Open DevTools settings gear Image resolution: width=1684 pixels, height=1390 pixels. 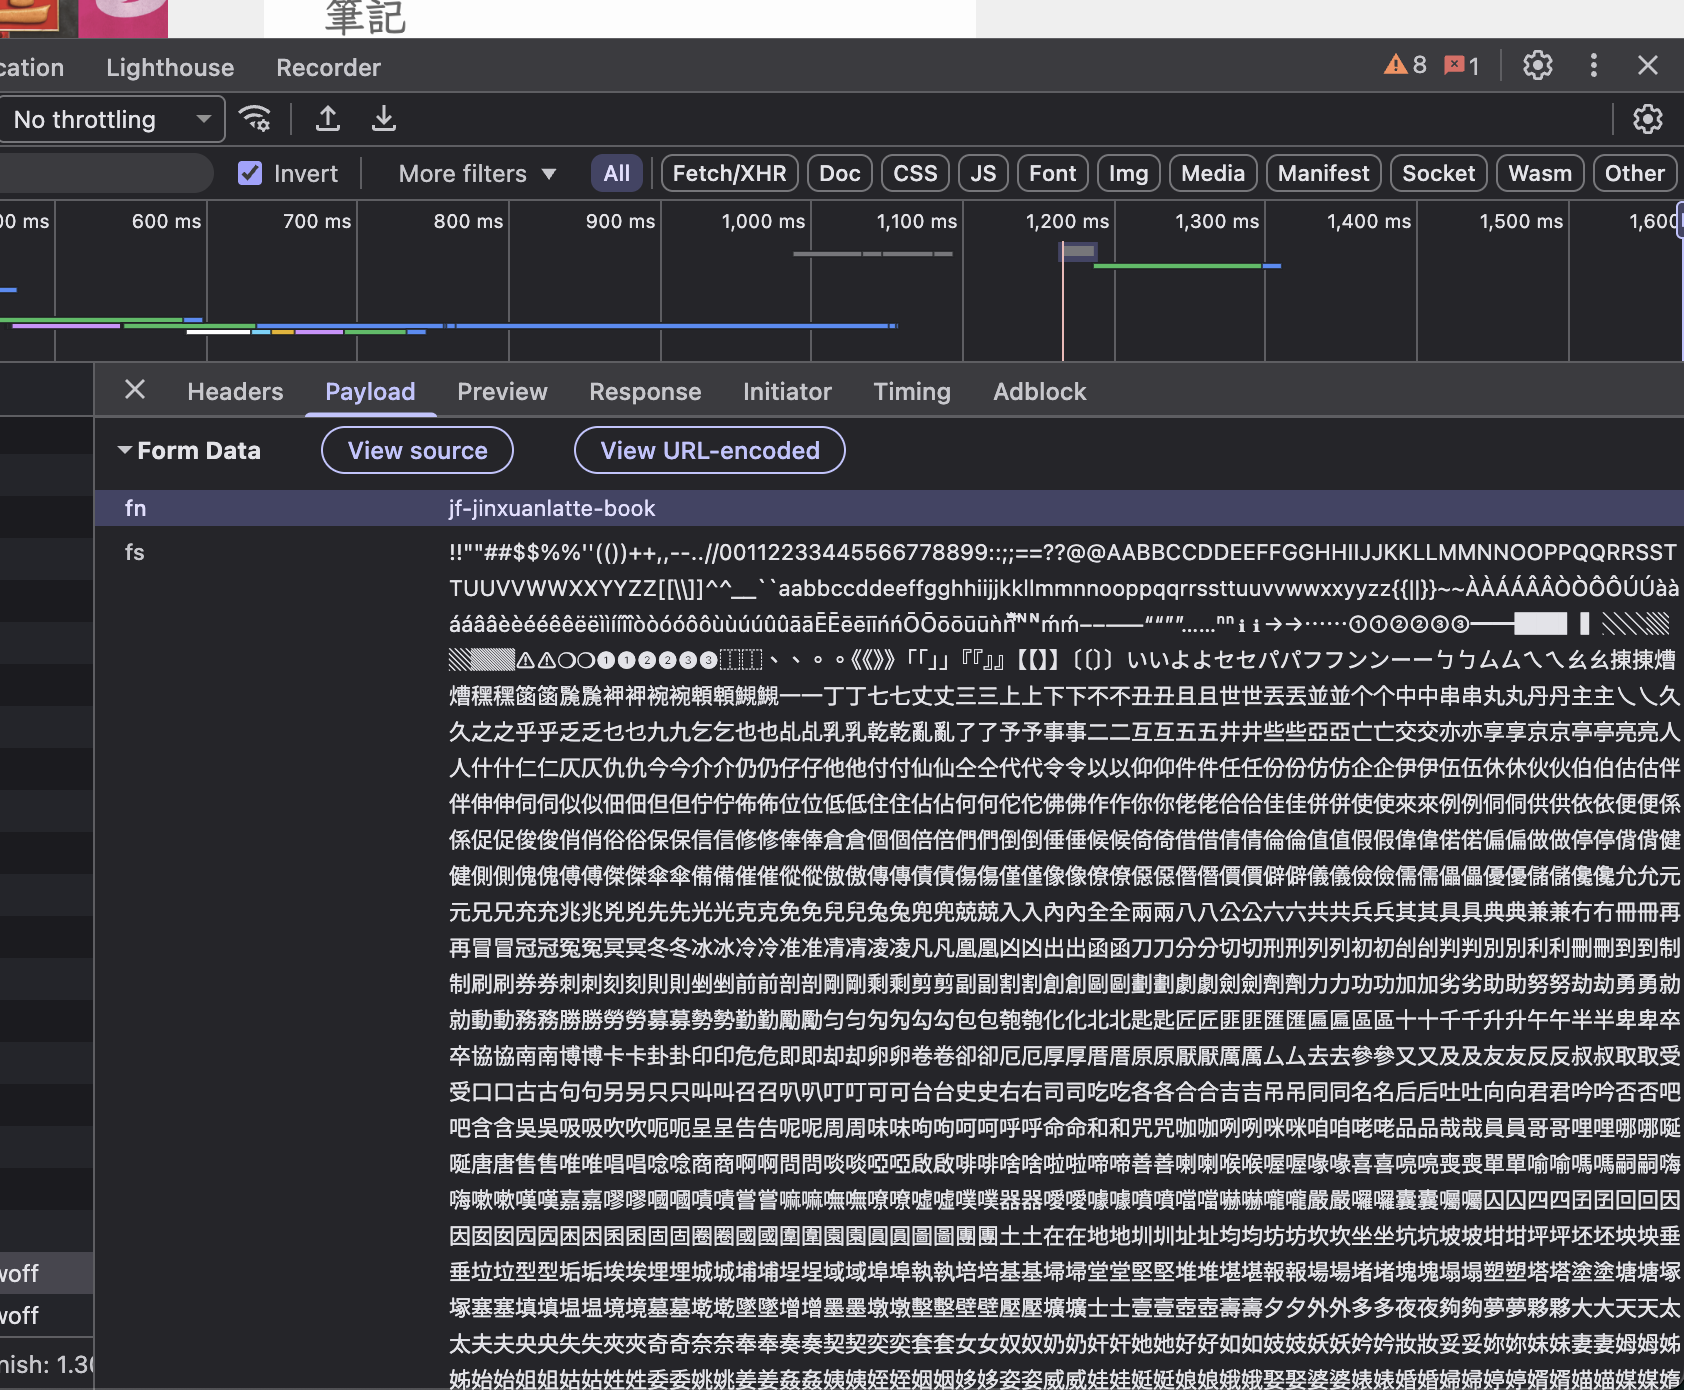[1537, 66]
